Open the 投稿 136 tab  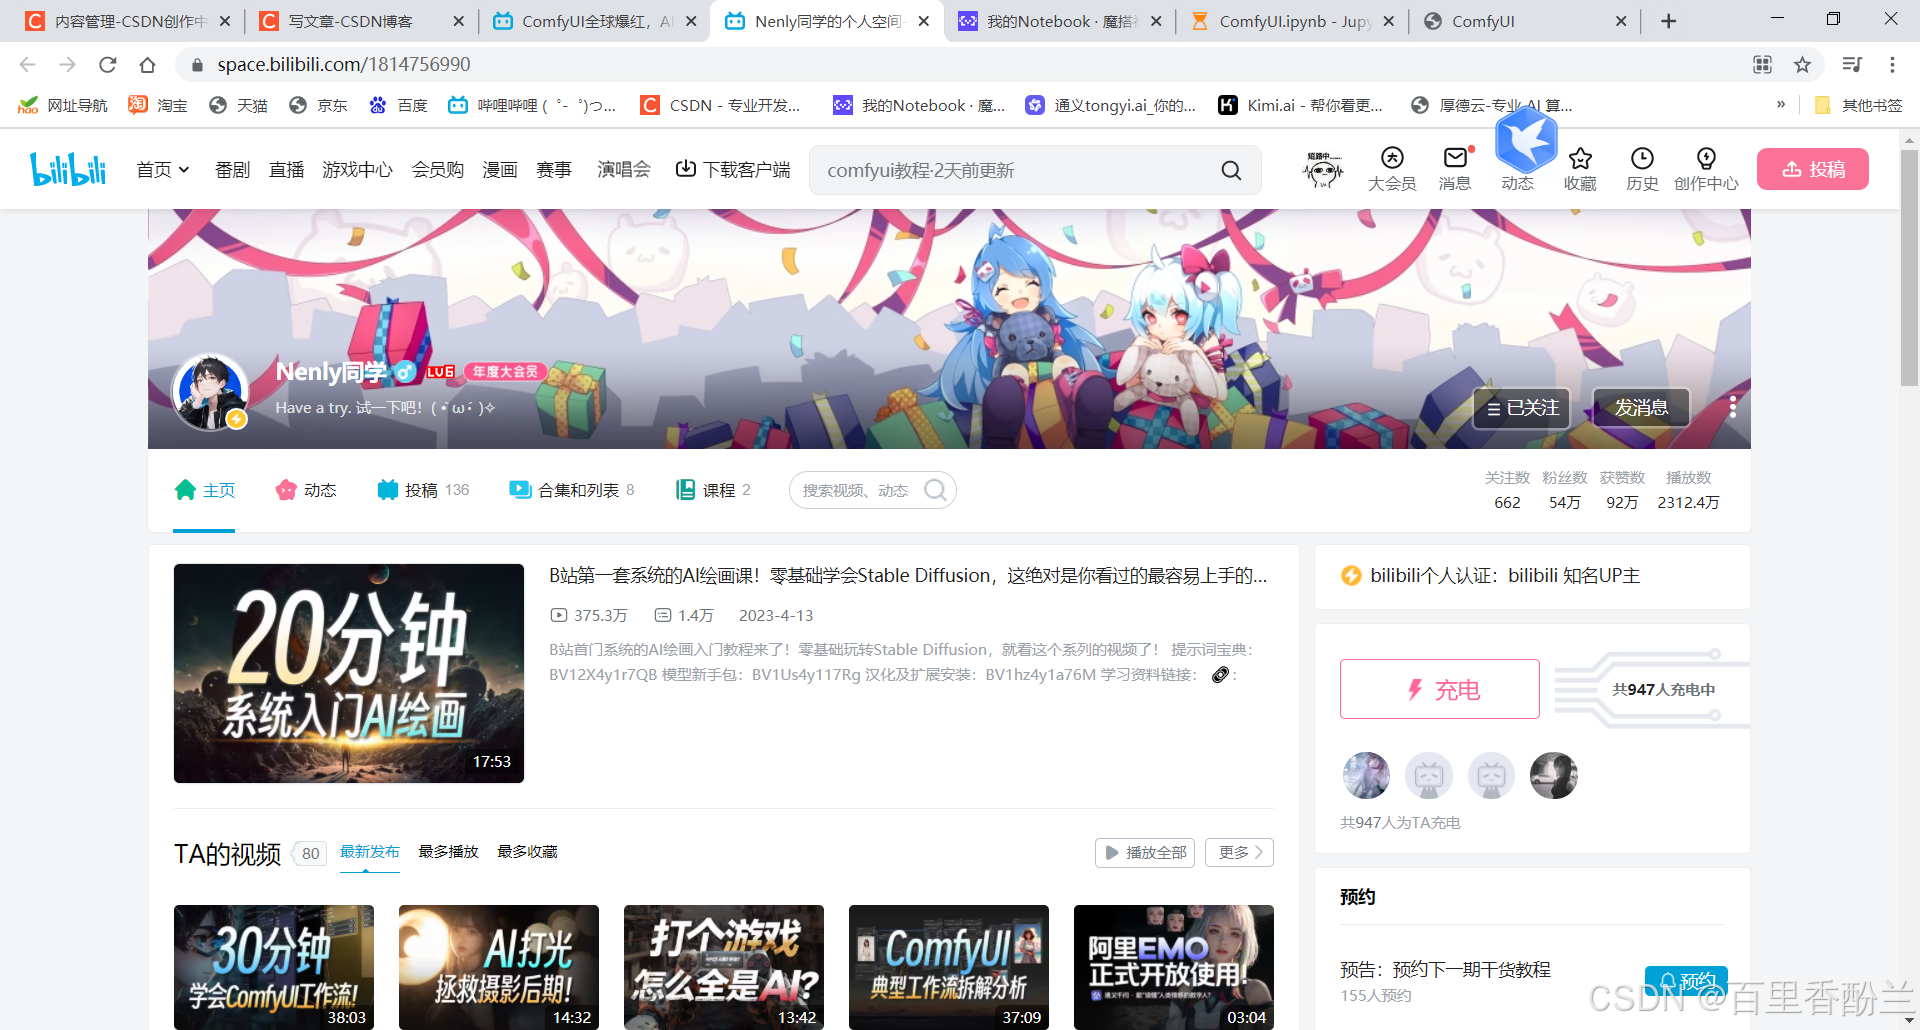coord(423,490)
